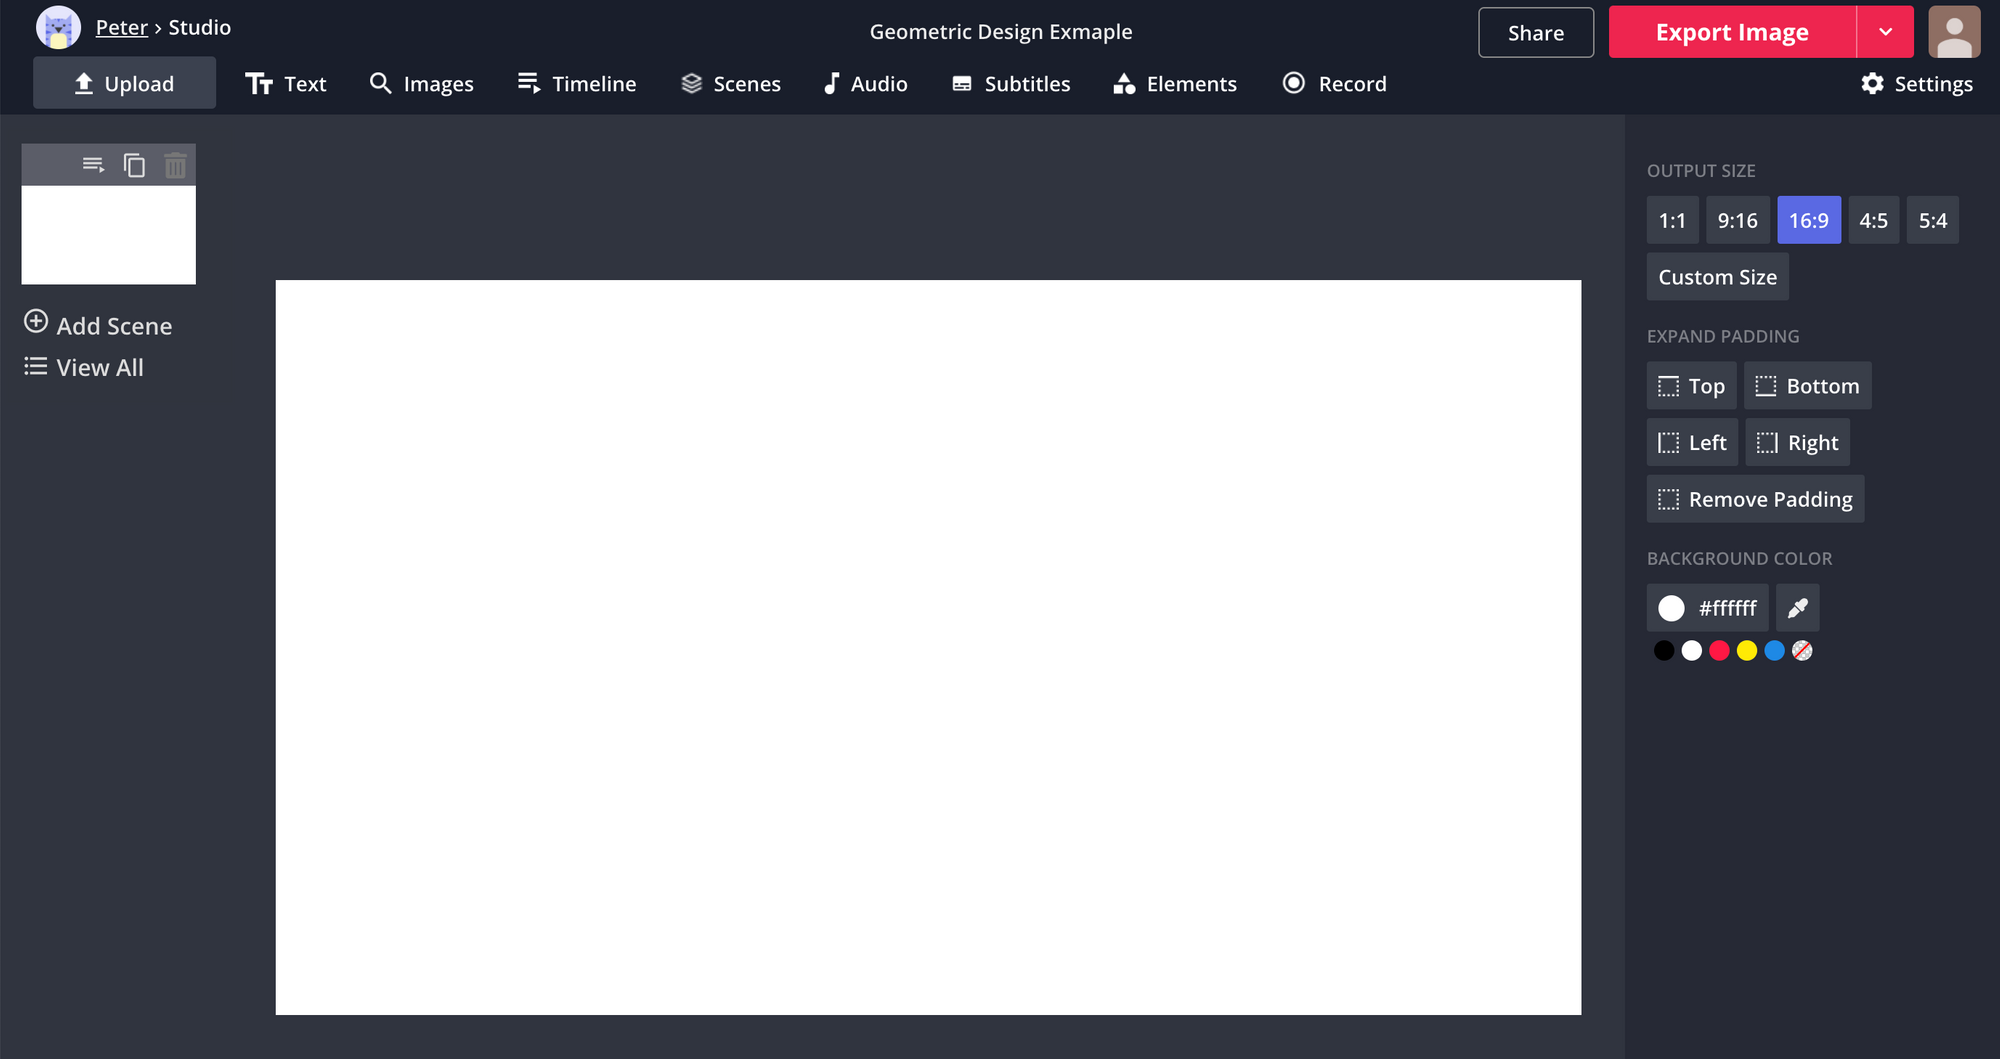The width and height of the screenshot is (2000, 1059).
Task: Select the 1:1 output size
Action: tap(1672, 221)
